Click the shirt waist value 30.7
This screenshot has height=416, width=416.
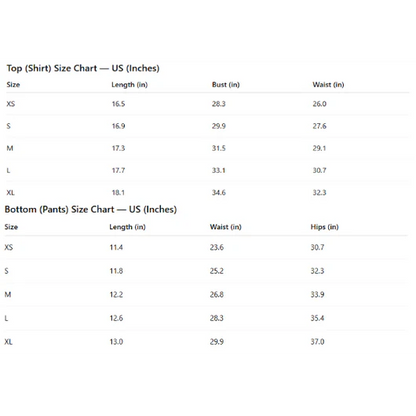[319, 170]
